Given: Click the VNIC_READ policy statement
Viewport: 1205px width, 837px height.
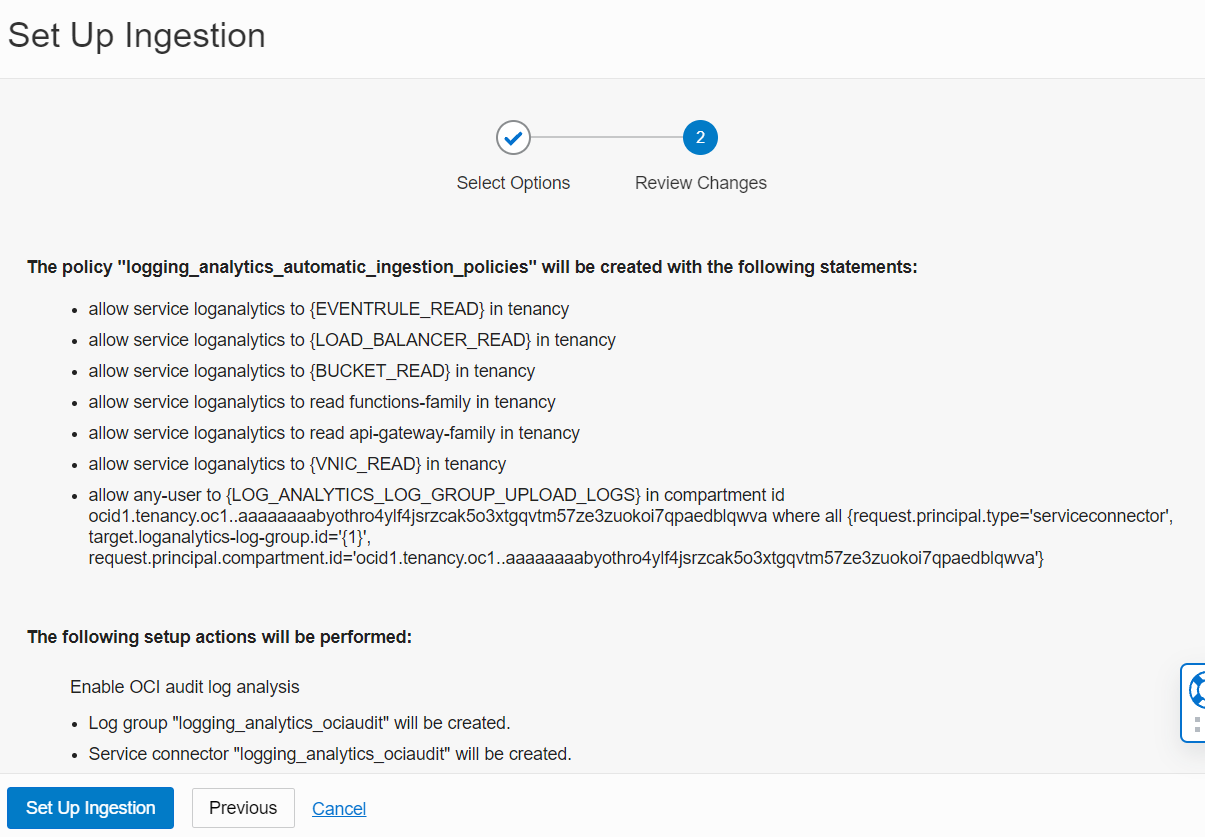Looking at the screenshot, I should point(297,464).
